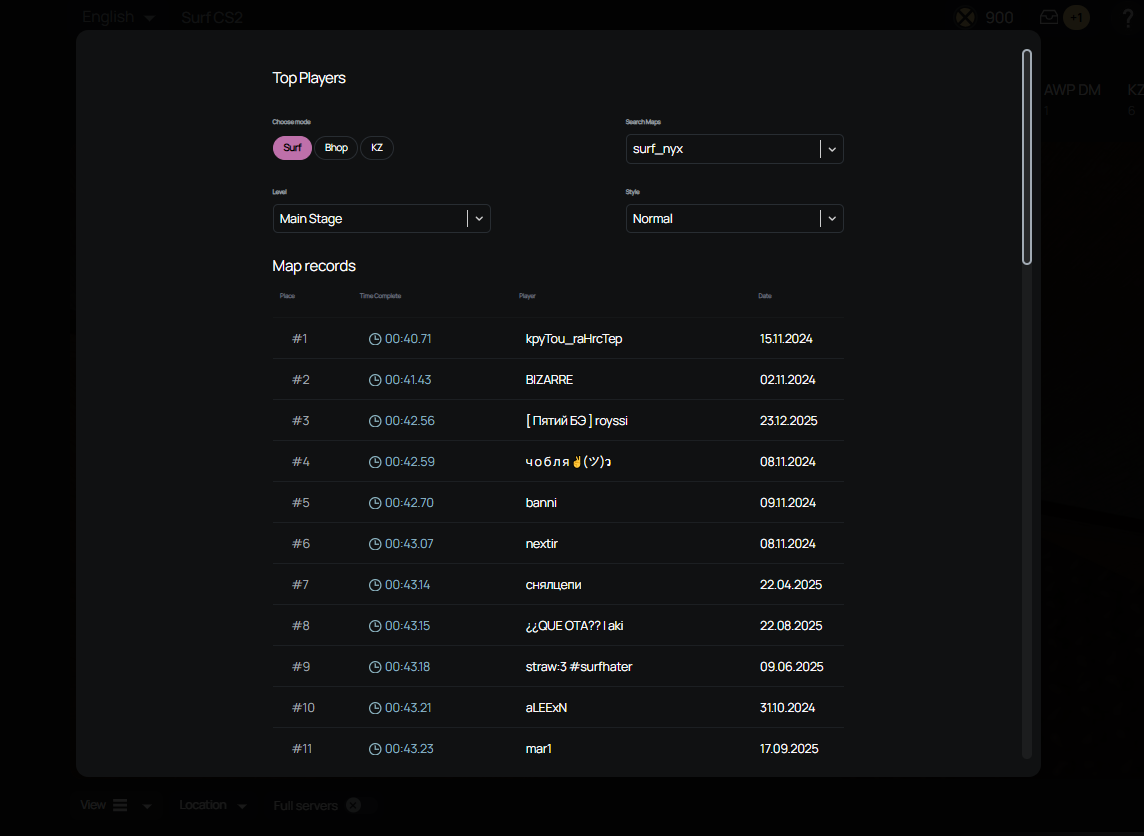Click the clock icon beside 00:42.56
Image resolution: width=1144 pixels, height=836 pixels.
[375, 421]
